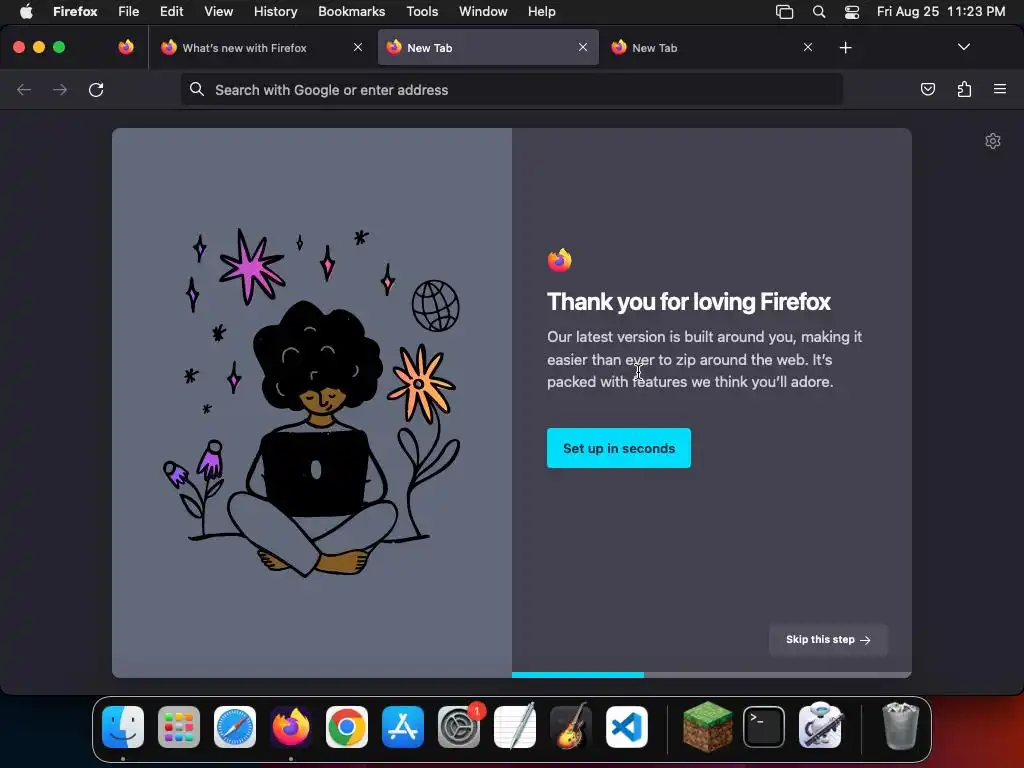Open the Window menu
1024x768 pixels.
(483, 11)
